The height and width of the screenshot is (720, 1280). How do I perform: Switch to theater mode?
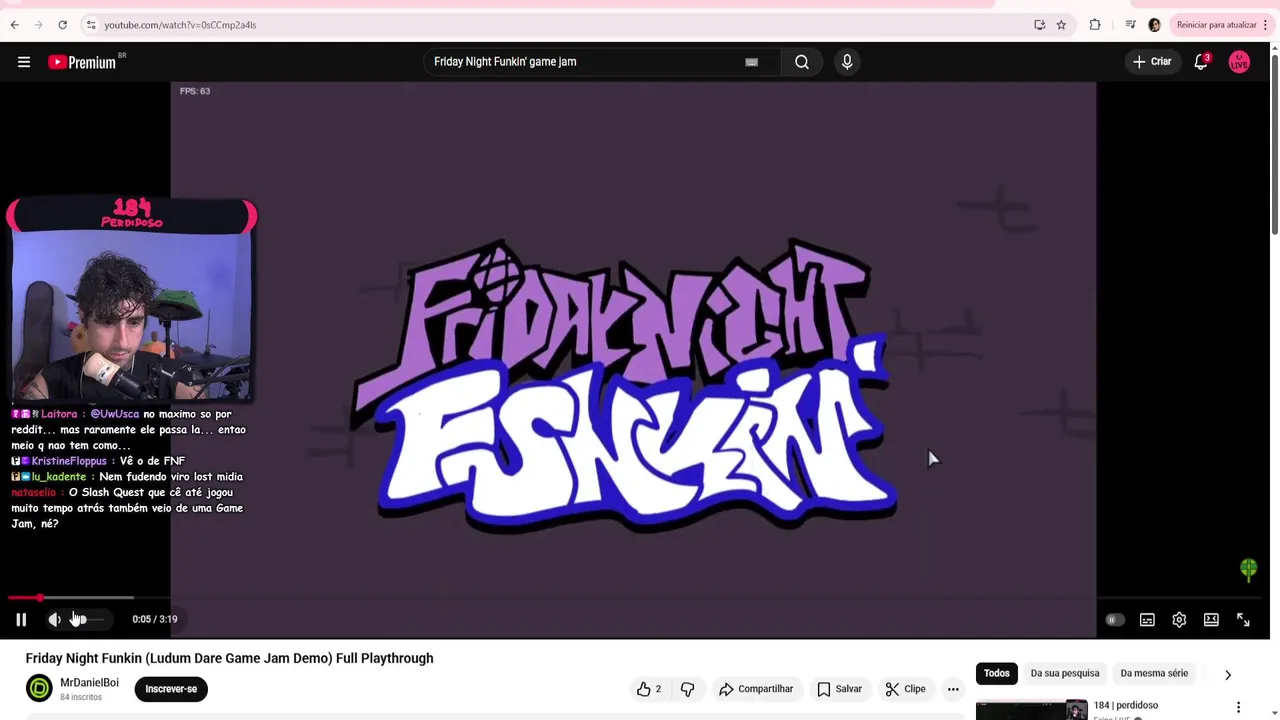pyautogui.click(x=1211, y=620)
